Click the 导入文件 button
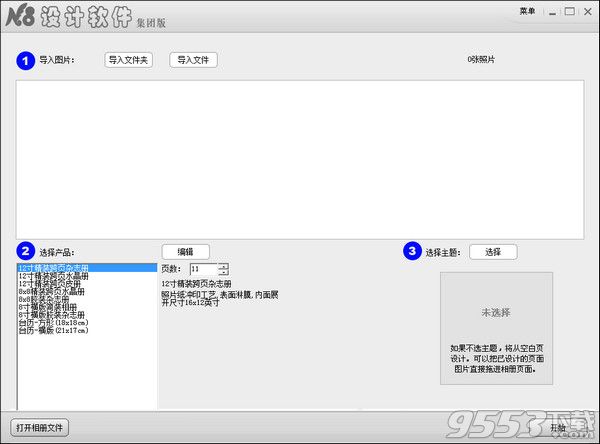600x444 pixels. (x=193, y=60)
